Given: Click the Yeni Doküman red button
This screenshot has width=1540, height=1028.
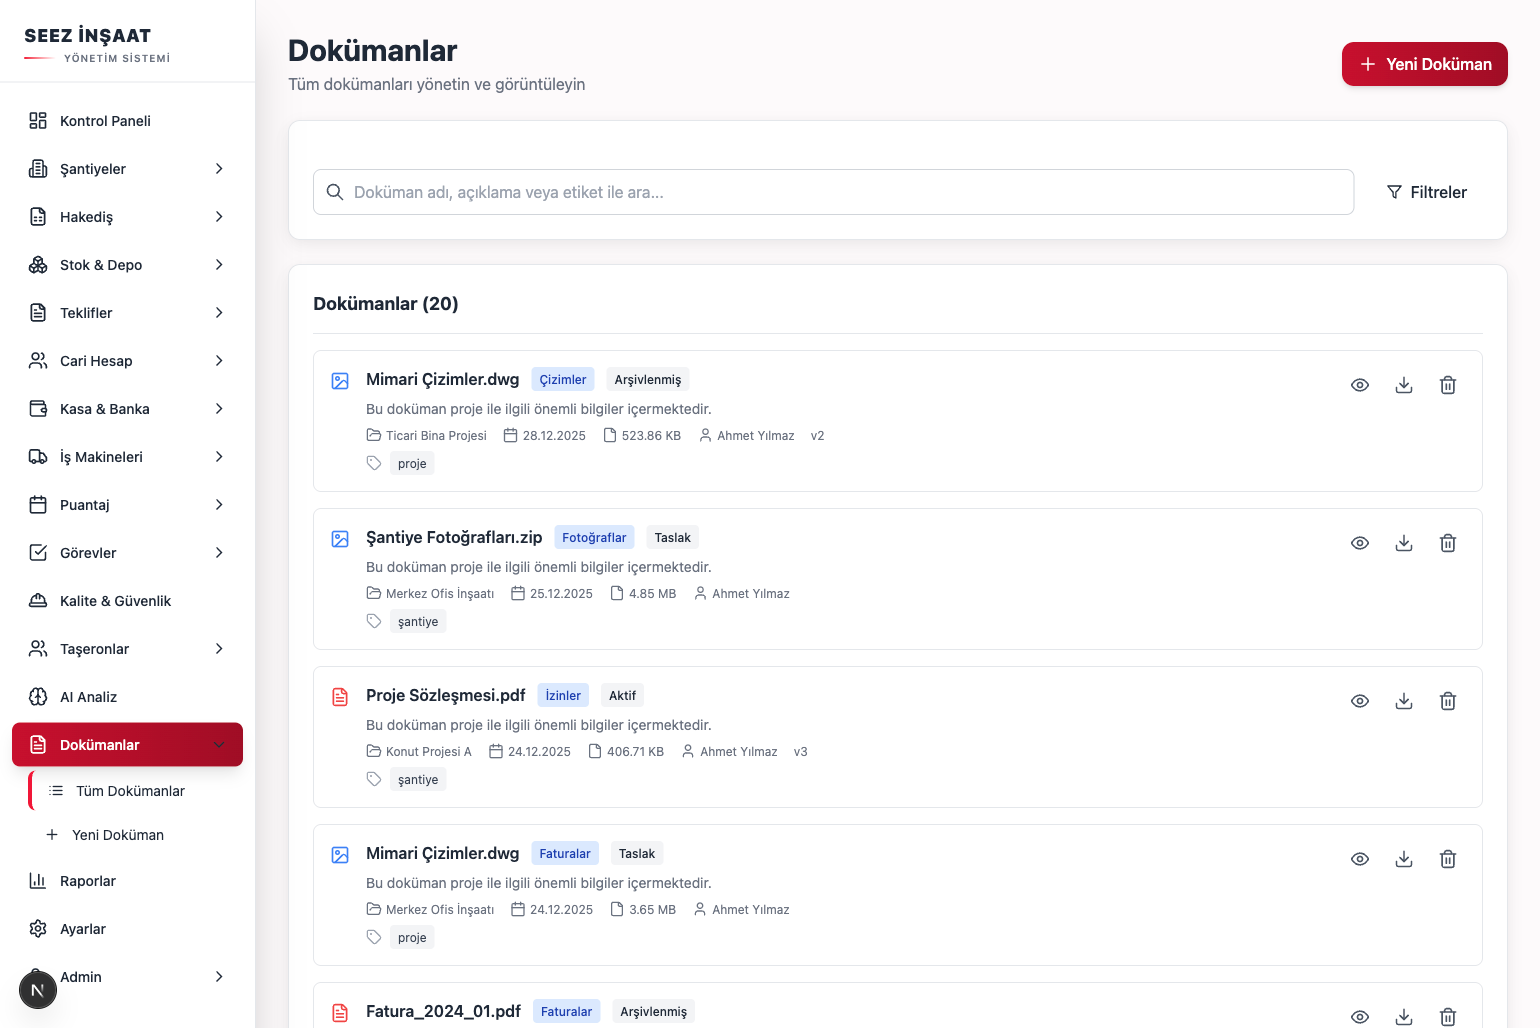Looking at the screenshot, I should 1424,64.
